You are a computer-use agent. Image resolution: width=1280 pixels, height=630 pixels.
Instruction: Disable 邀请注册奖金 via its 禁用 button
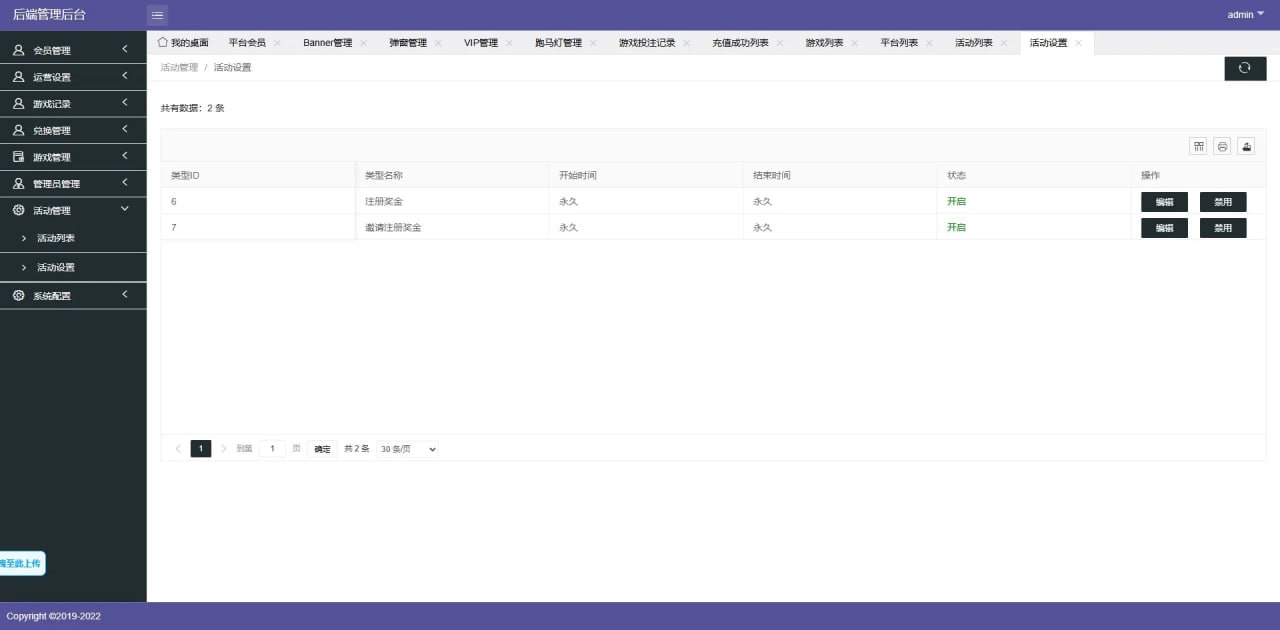point(1222,227)
